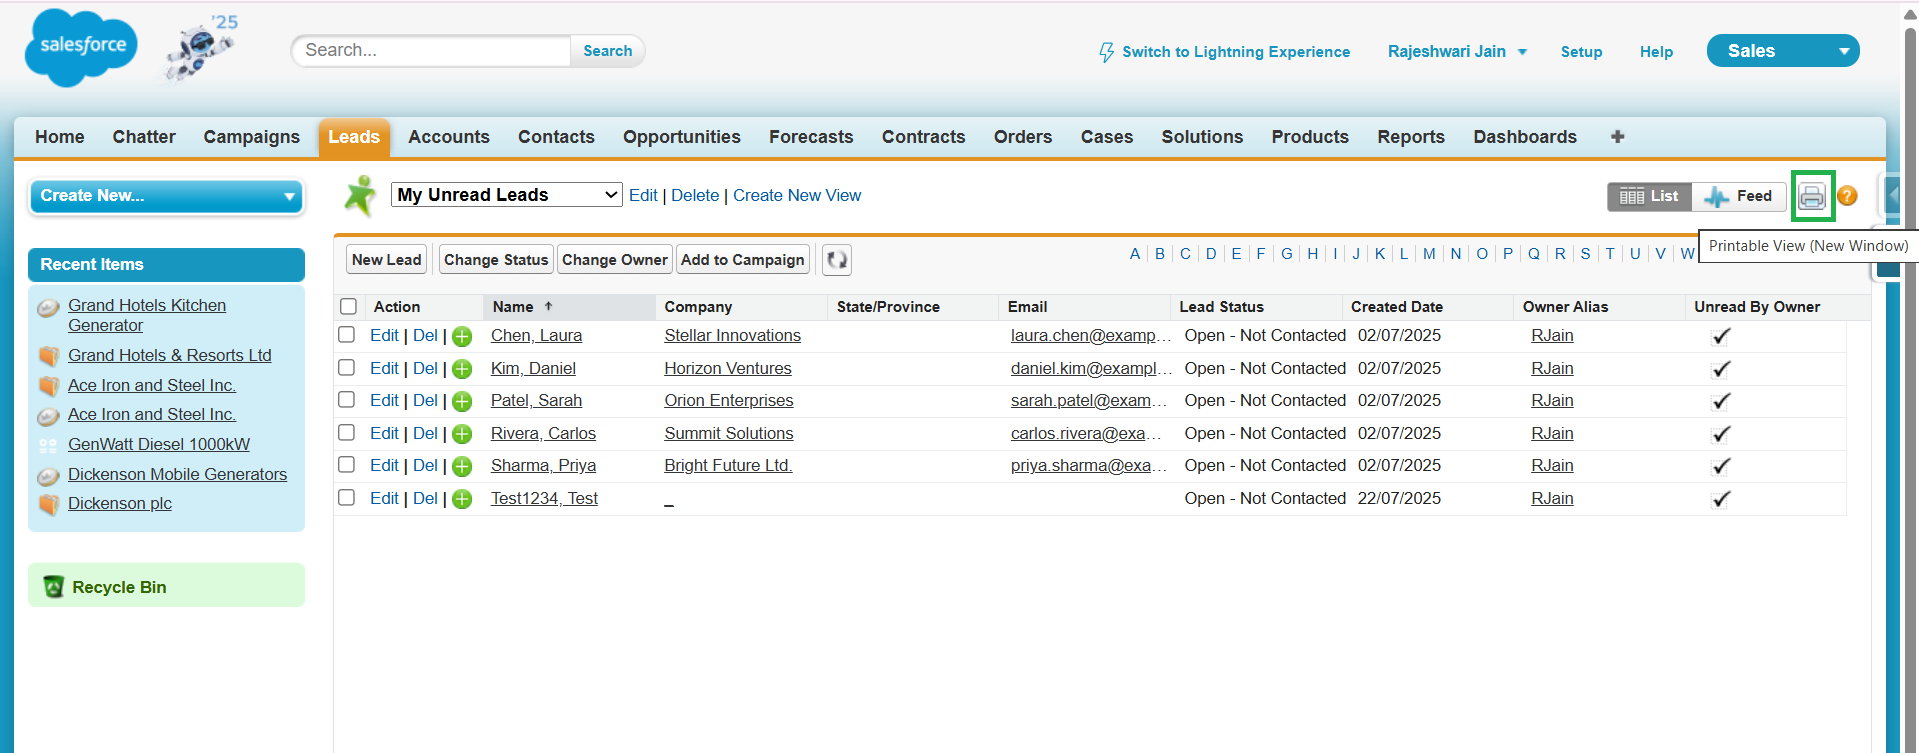Expand the Create New dropdown
The width and height of the screenshot is (1919, 753).
click(x=167, y=196)
